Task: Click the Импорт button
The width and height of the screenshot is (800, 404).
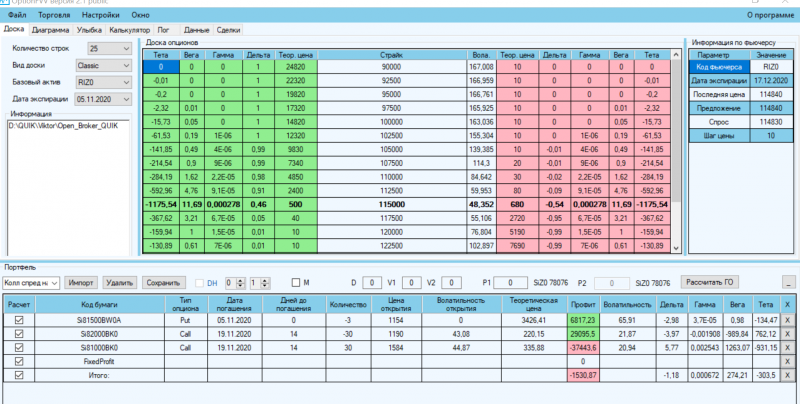Action: click(x=81, y=283)
